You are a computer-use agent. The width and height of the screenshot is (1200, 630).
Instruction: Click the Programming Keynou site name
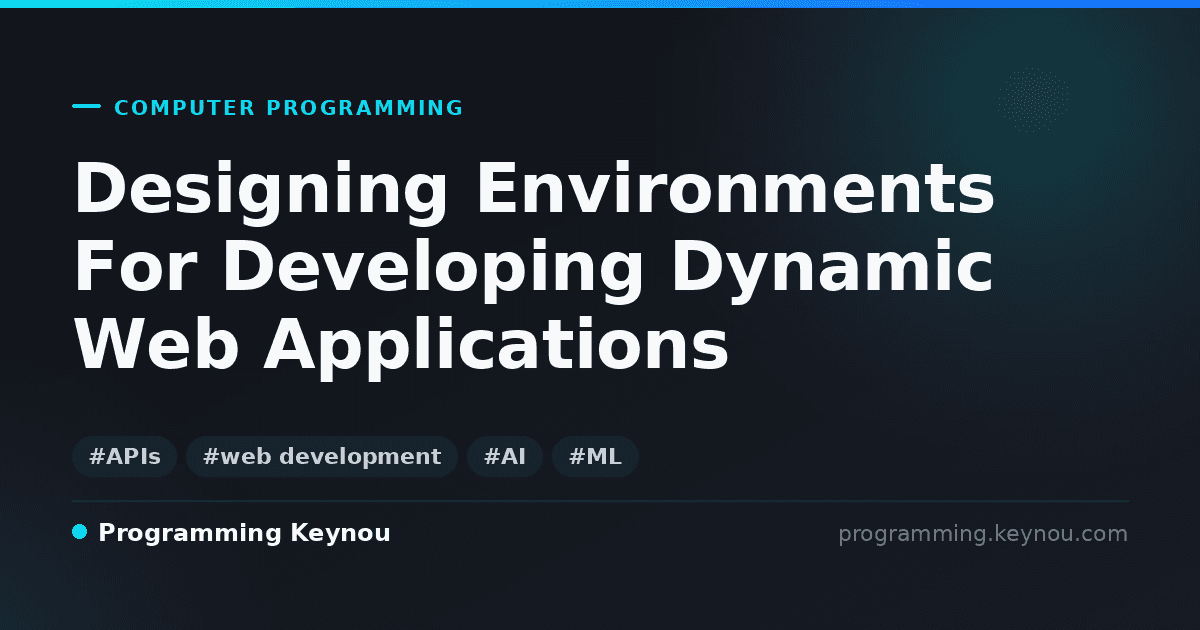[244, 534]
